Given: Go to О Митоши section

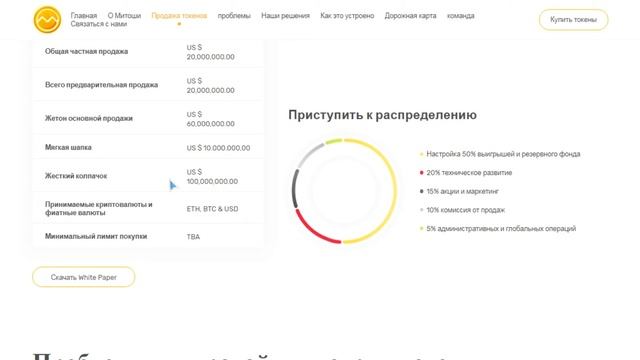Looking at the screenshot, I should (124, 16).
